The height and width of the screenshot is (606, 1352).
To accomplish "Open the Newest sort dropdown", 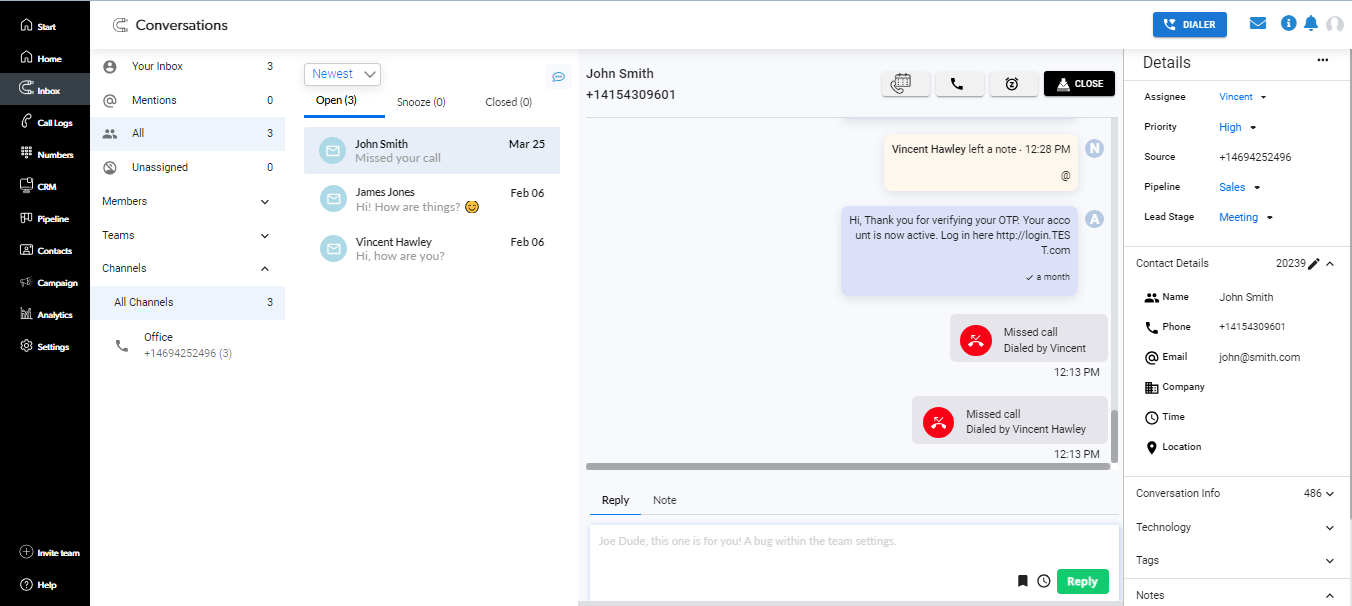I will (x=342, y=74).
